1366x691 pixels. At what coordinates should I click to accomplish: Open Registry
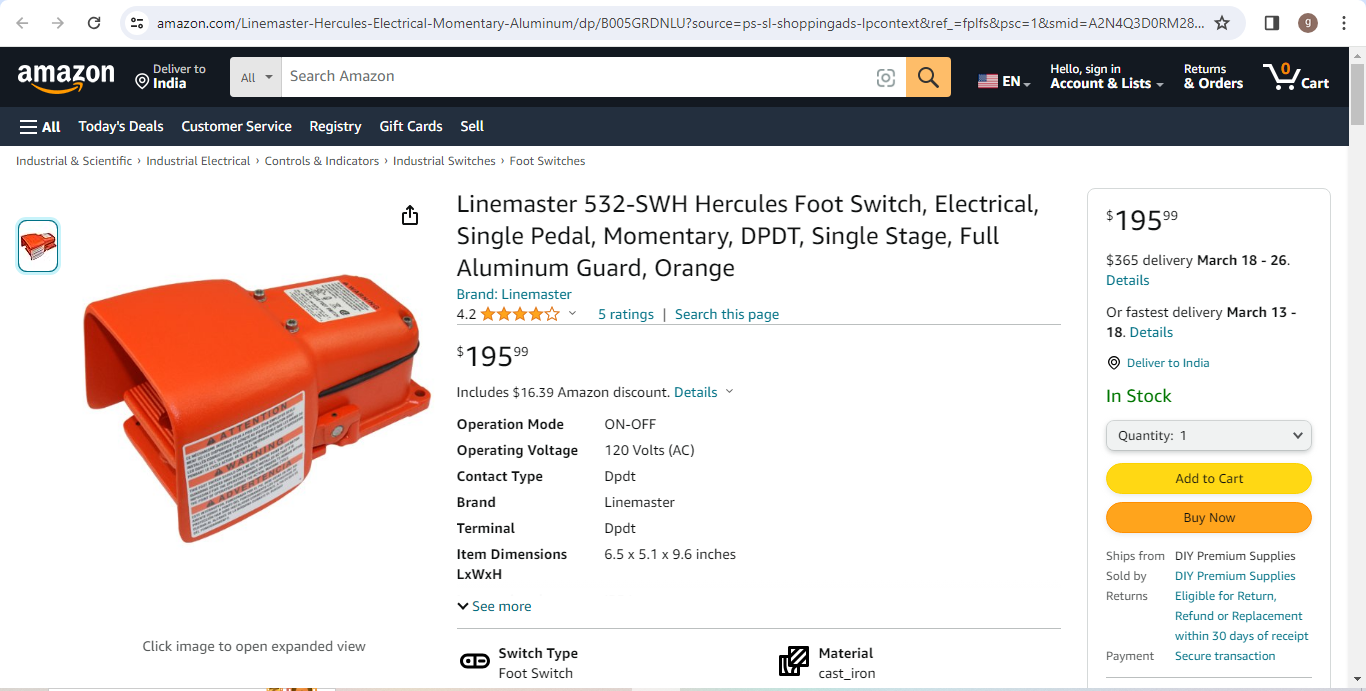tap(335, 127)
